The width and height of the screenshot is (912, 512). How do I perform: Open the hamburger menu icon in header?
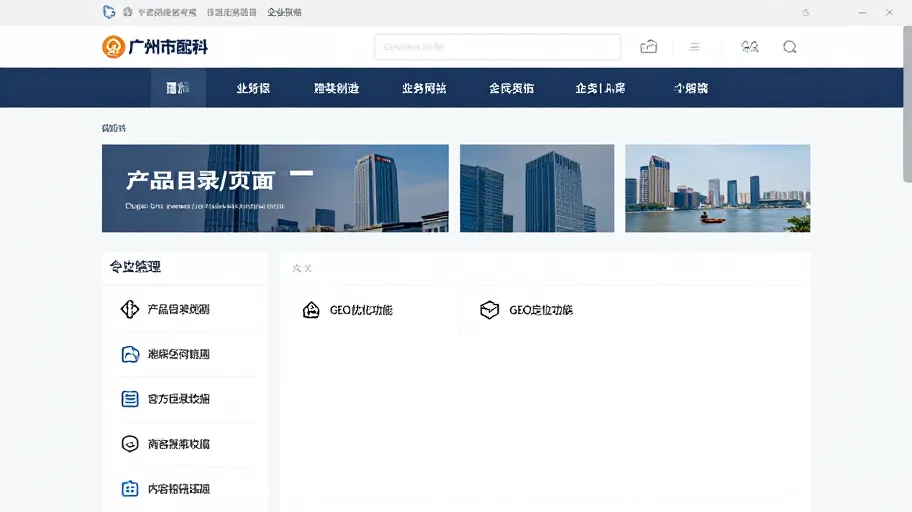[694, 47]
